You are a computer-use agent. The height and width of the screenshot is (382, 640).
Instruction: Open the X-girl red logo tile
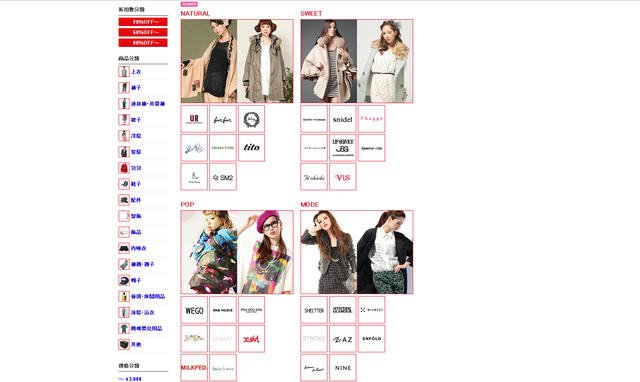(251, 339)
